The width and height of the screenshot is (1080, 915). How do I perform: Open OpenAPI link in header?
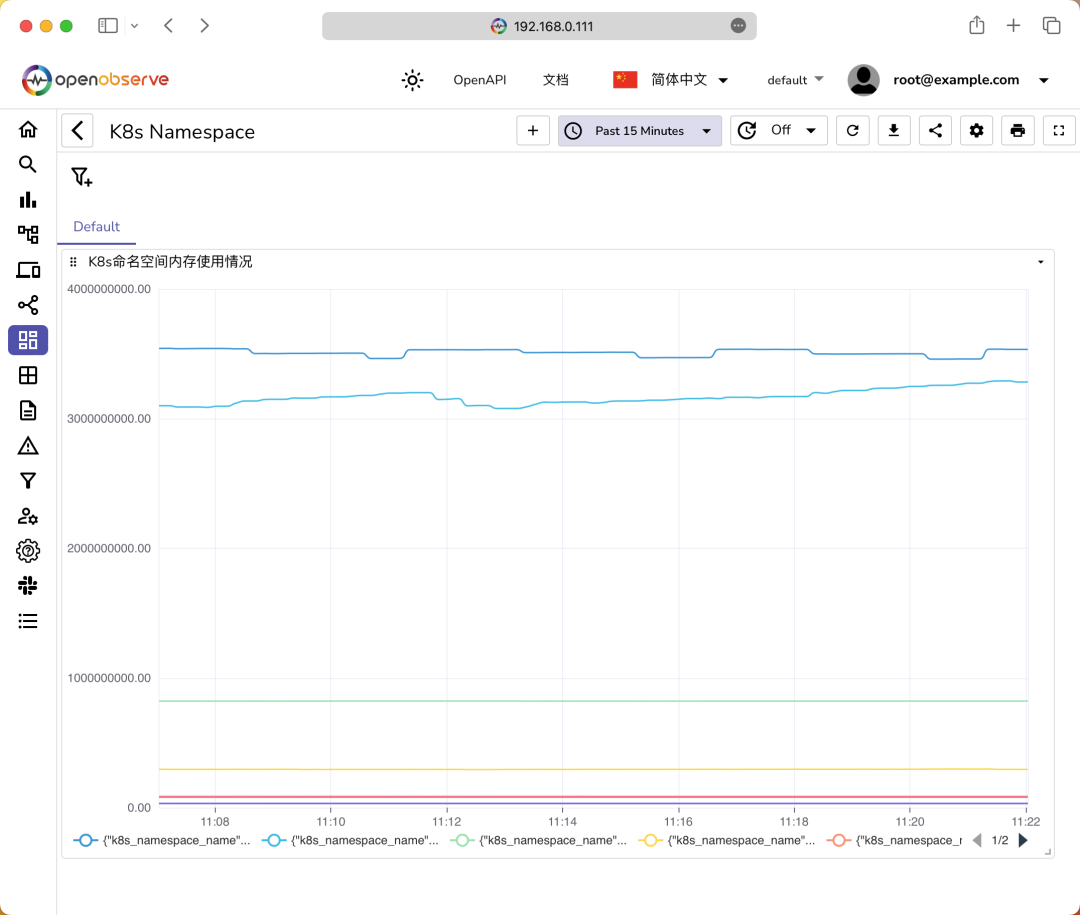click(479, 80)
